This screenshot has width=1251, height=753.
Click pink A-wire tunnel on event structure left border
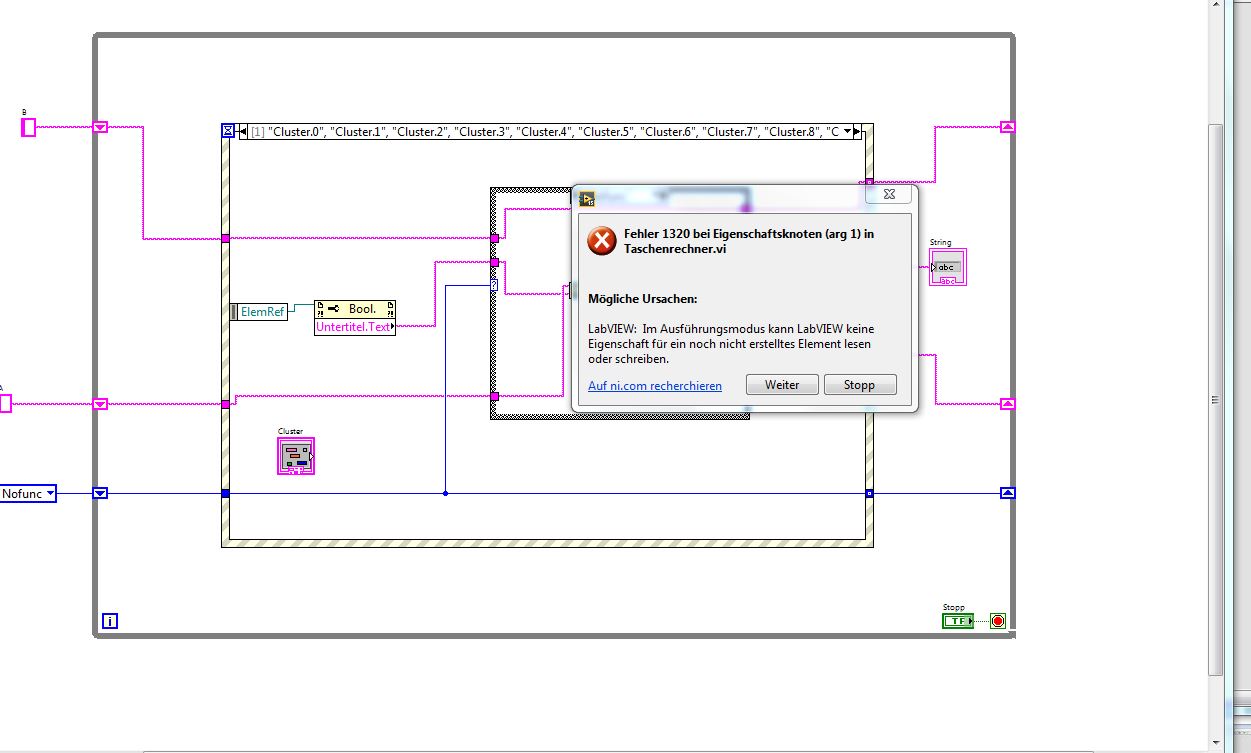point(226,404)
